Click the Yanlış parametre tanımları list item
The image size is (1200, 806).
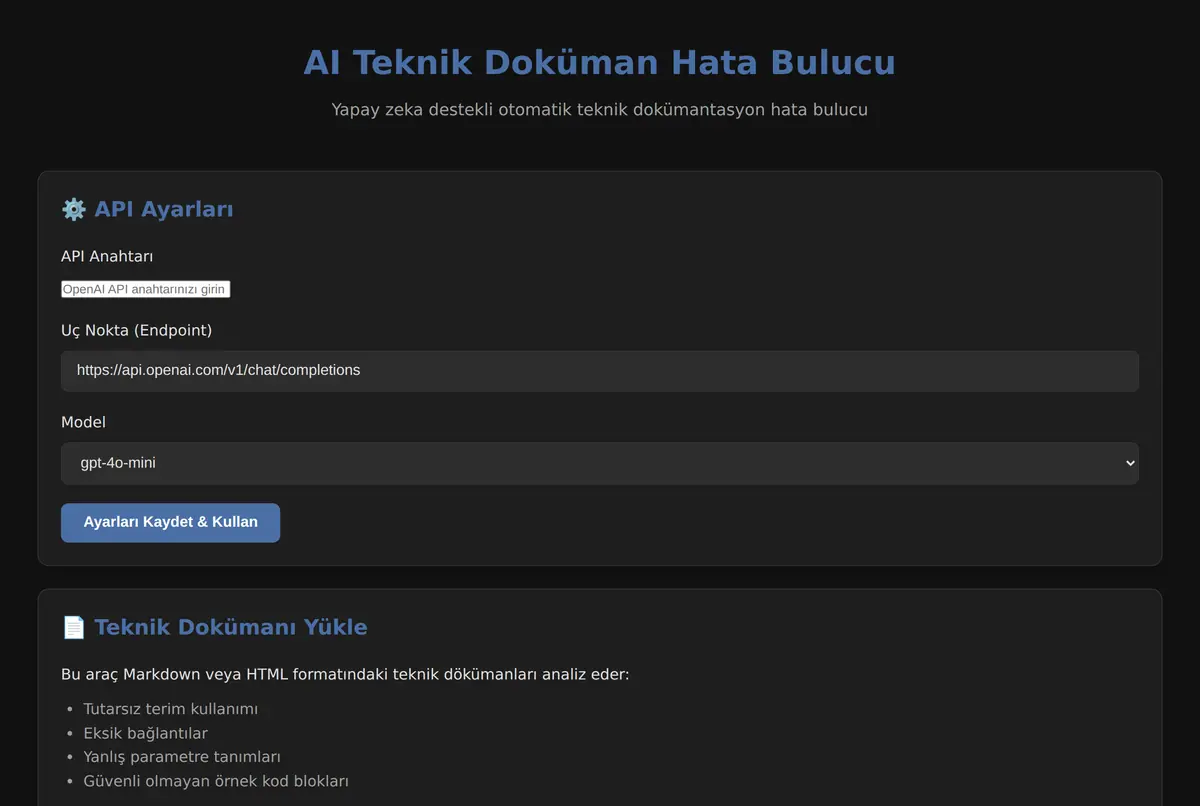pyautogui.click(x=182, y=757)
